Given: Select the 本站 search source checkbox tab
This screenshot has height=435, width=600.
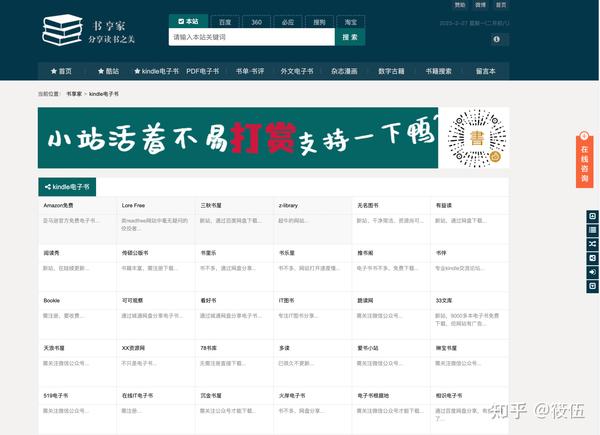Looking at the screenshot, I should [188, 21].
